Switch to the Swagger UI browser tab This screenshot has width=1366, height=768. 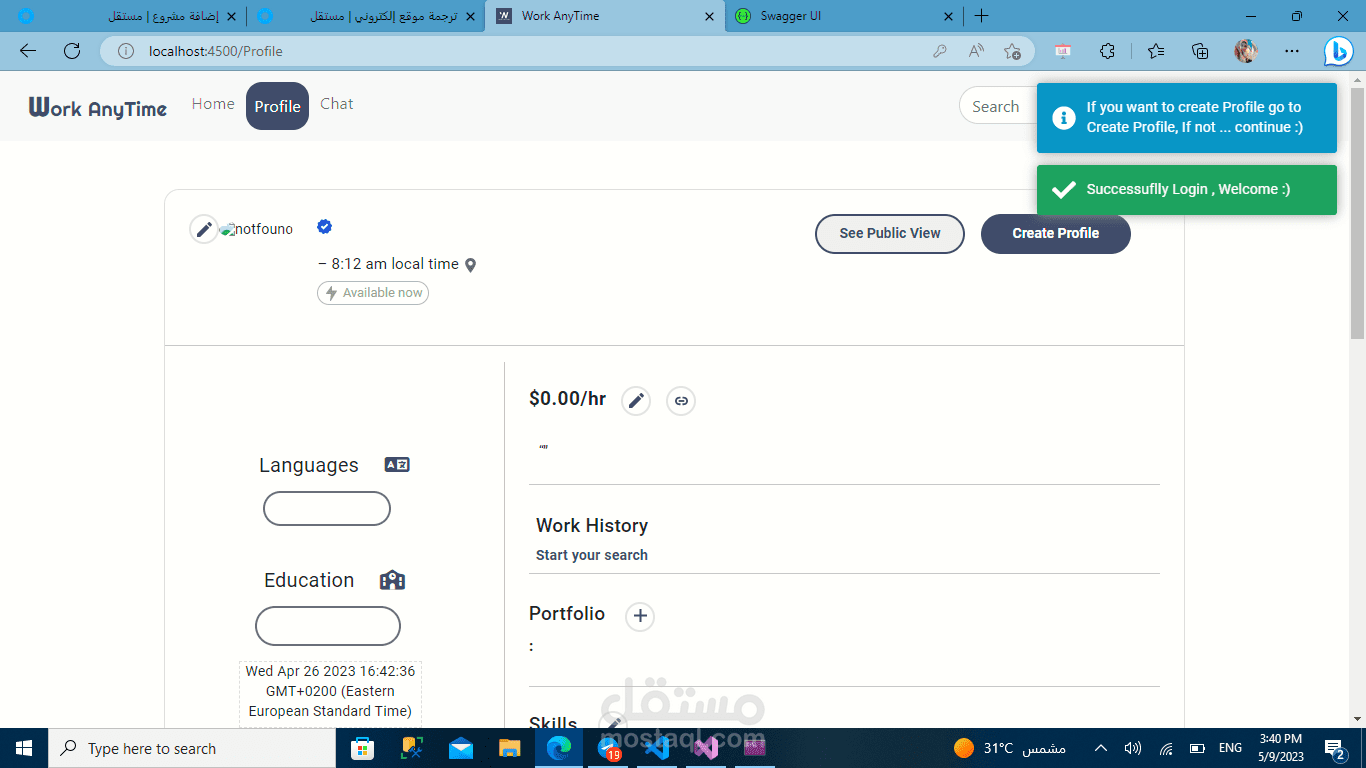point(843,16)
